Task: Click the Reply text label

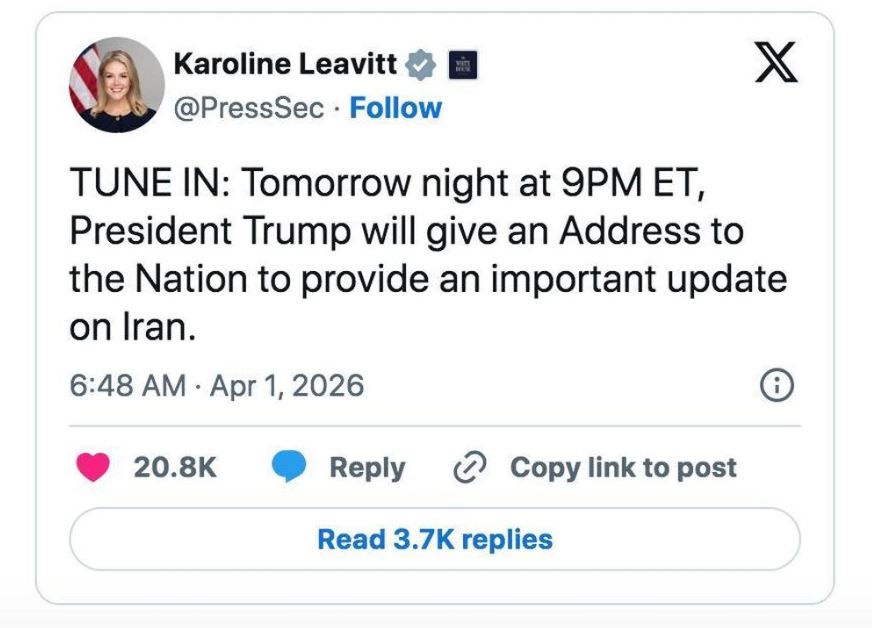Action: pyautogui.click(x=367, y=467)
